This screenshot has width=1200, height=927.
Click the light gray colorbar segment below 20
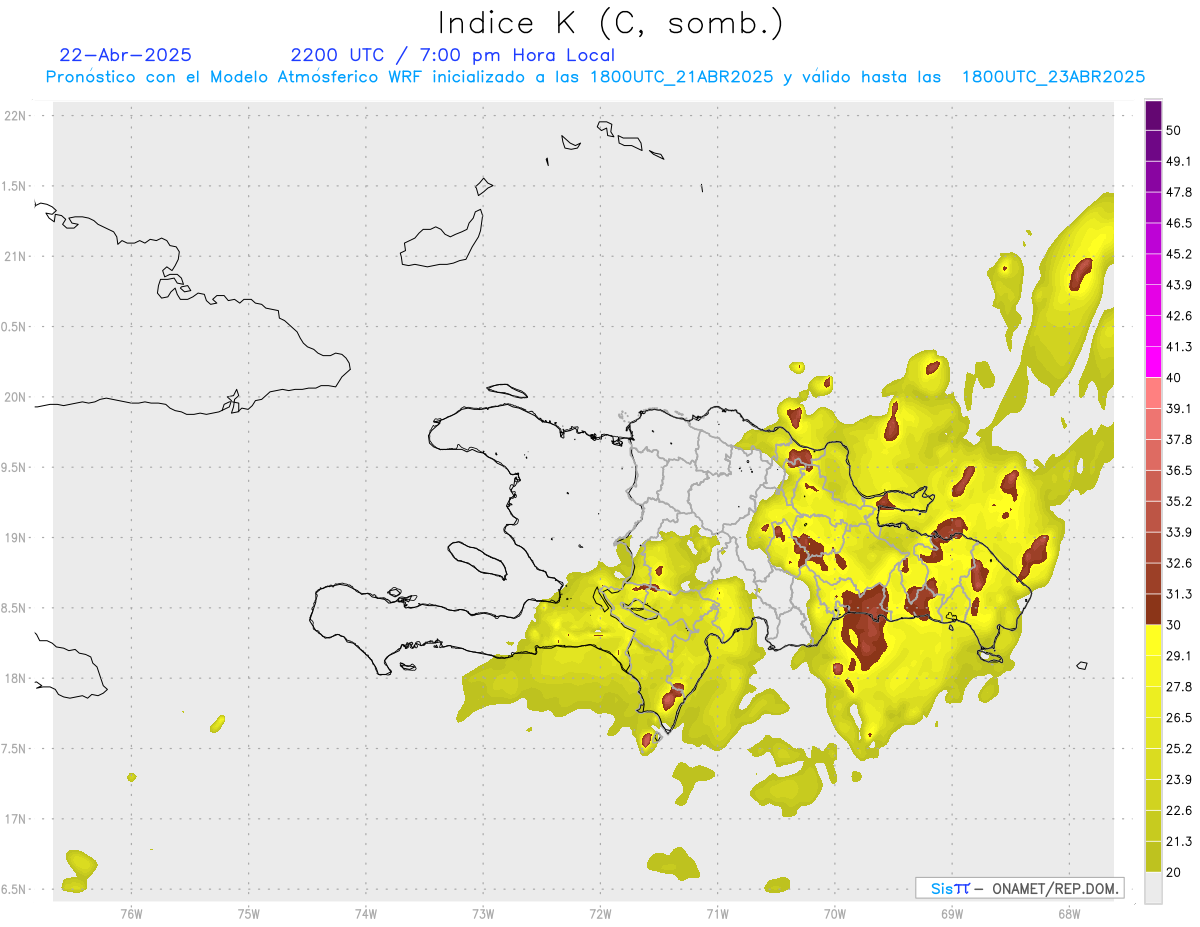[1153, 888]
